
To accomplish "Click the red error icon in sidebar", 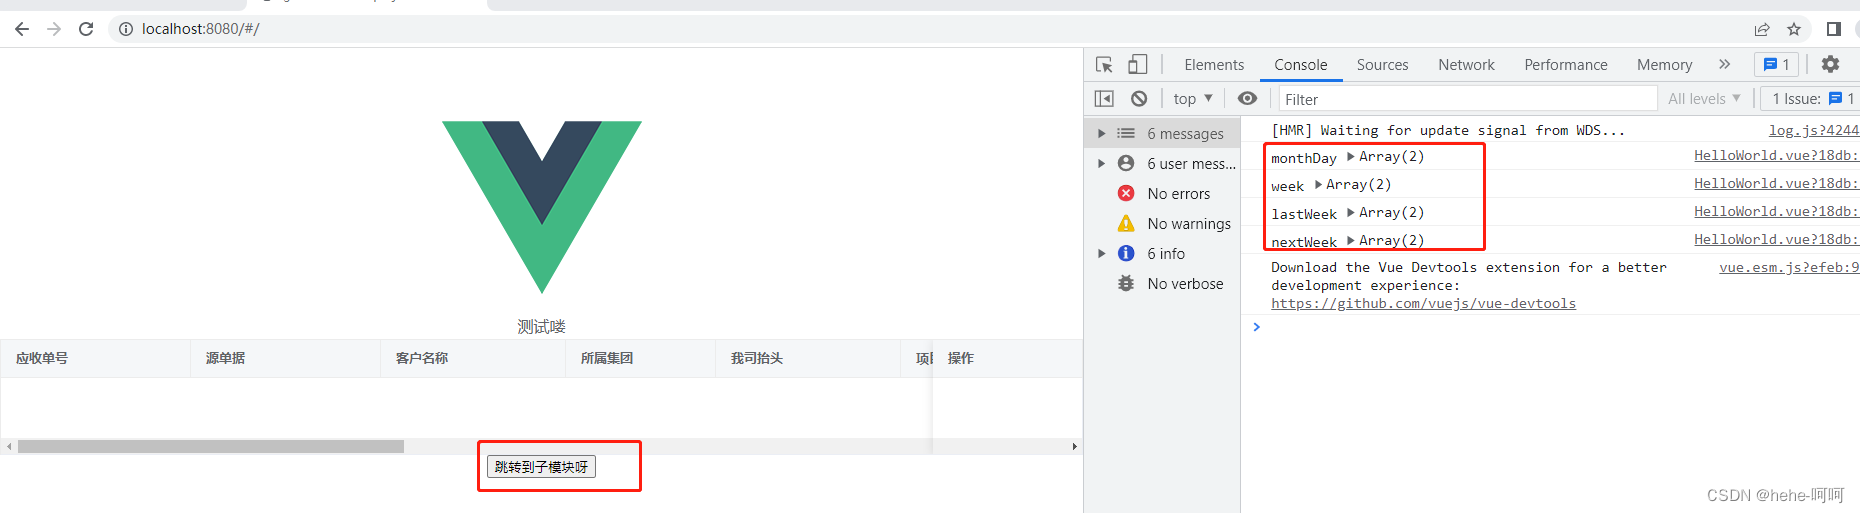I will pyautogui.click(x=1126, y=193).
